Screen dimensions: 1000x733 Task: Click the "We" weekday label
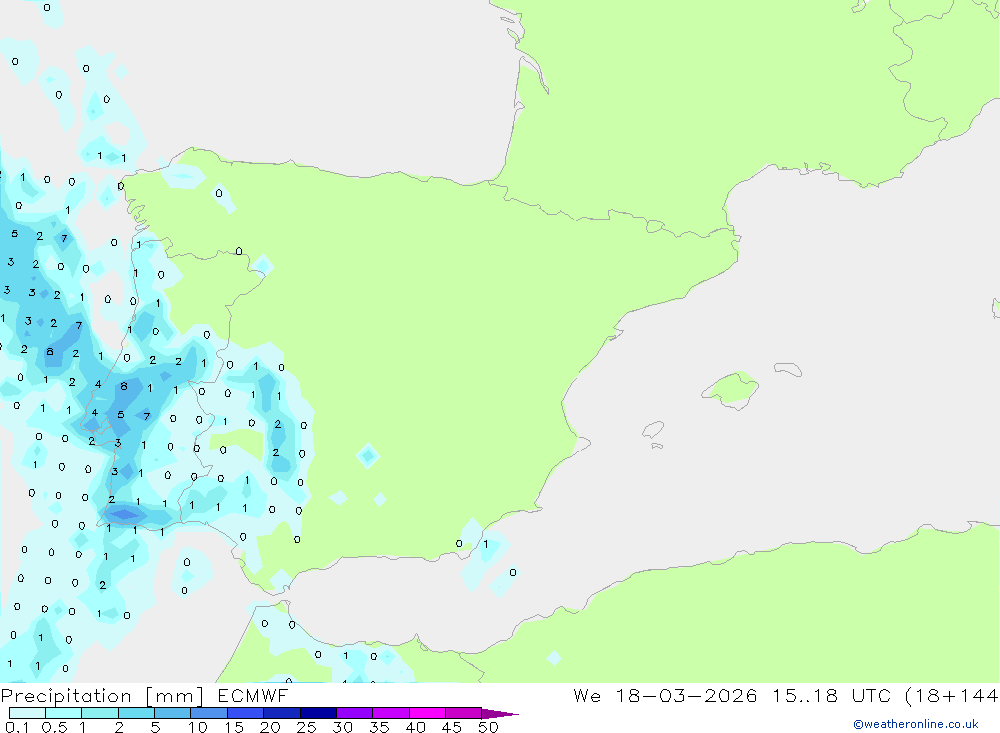(587, 696)
